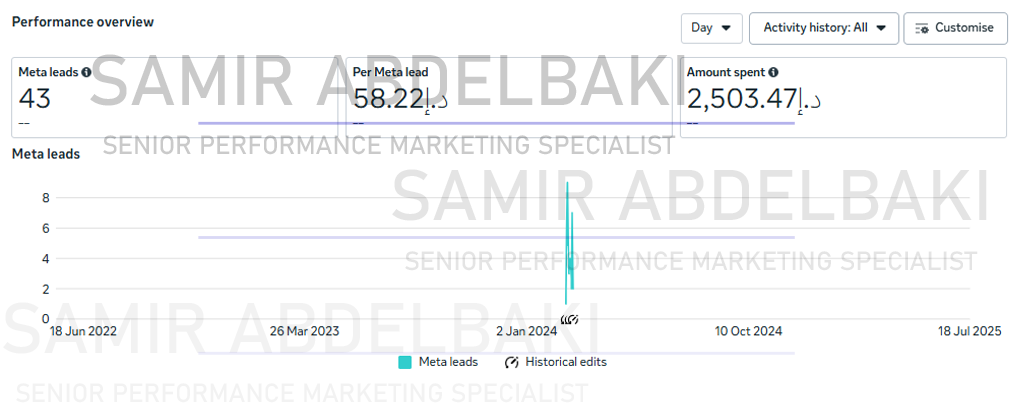Viewport: 1015px width, 413px height.
Task: Click the 43 Meta leads value
Action: click(35, 99)
